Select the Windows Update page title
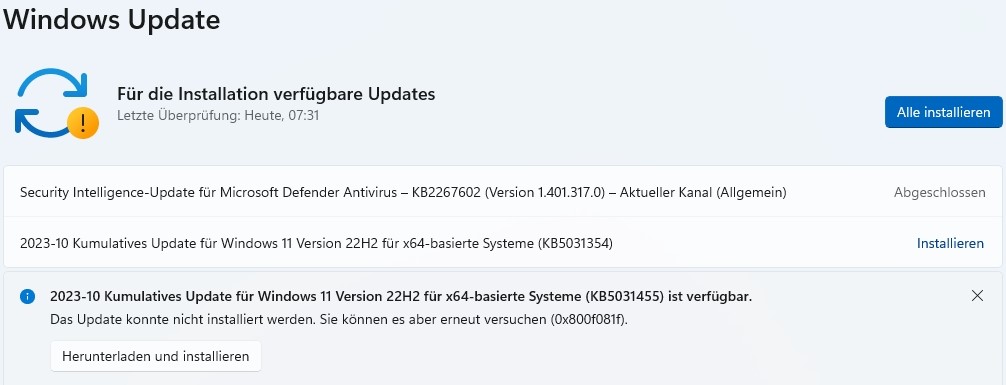Image resolution: width=1006 pixels, height=385 pixels. (x=112, y=20)
